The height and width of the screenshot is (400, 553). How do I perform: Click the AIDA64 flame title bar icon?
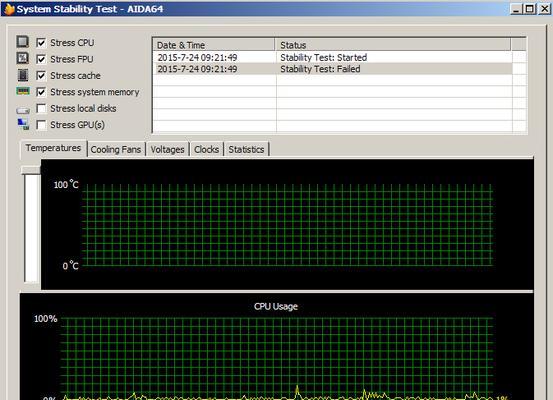tap(9, 9)
